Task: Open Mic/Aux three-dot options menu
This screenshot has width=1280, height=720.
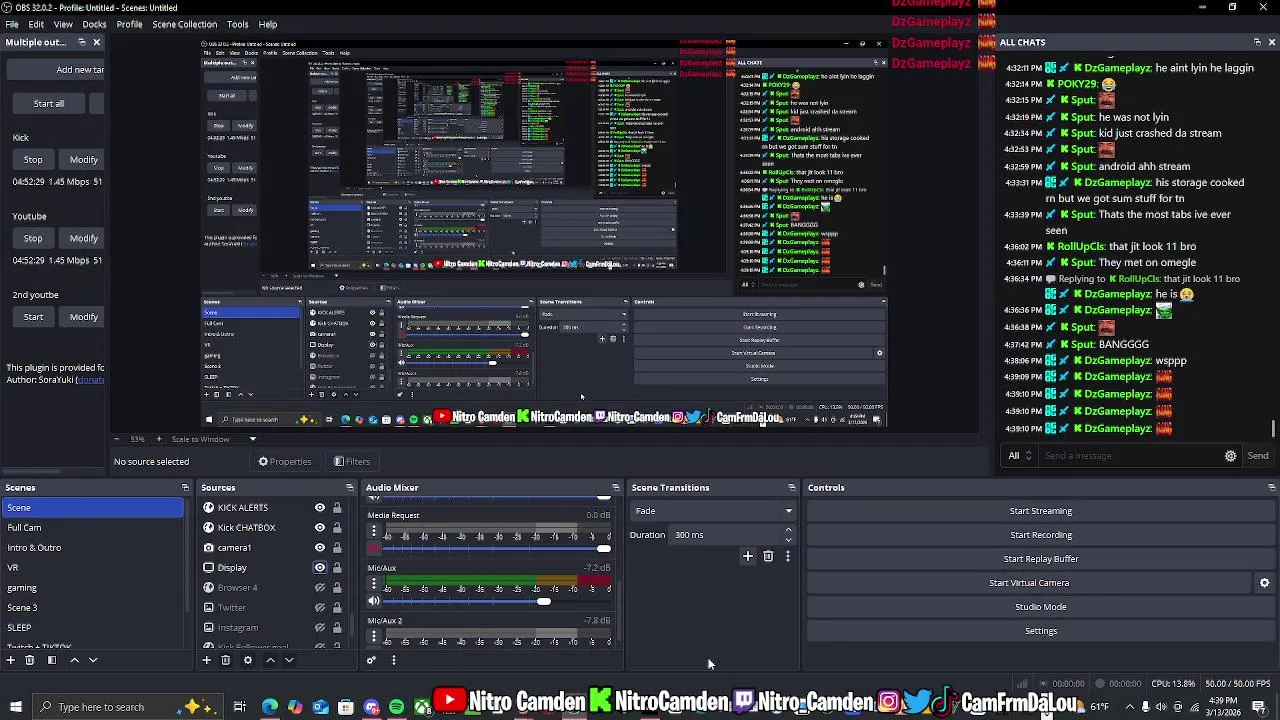Action: 374,584
